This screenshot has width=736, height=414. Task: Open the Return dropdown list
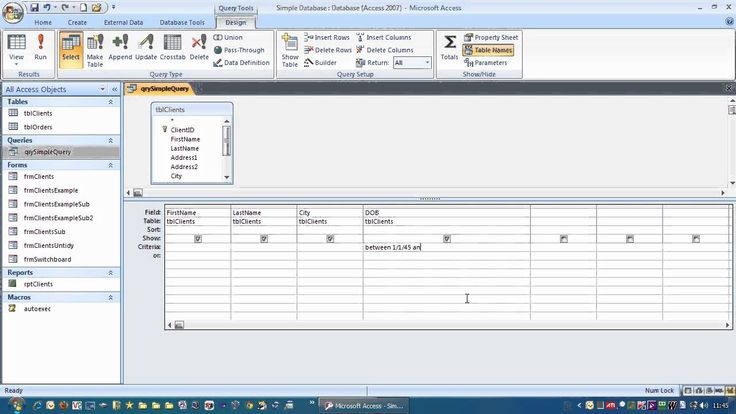tap(427, 62)
